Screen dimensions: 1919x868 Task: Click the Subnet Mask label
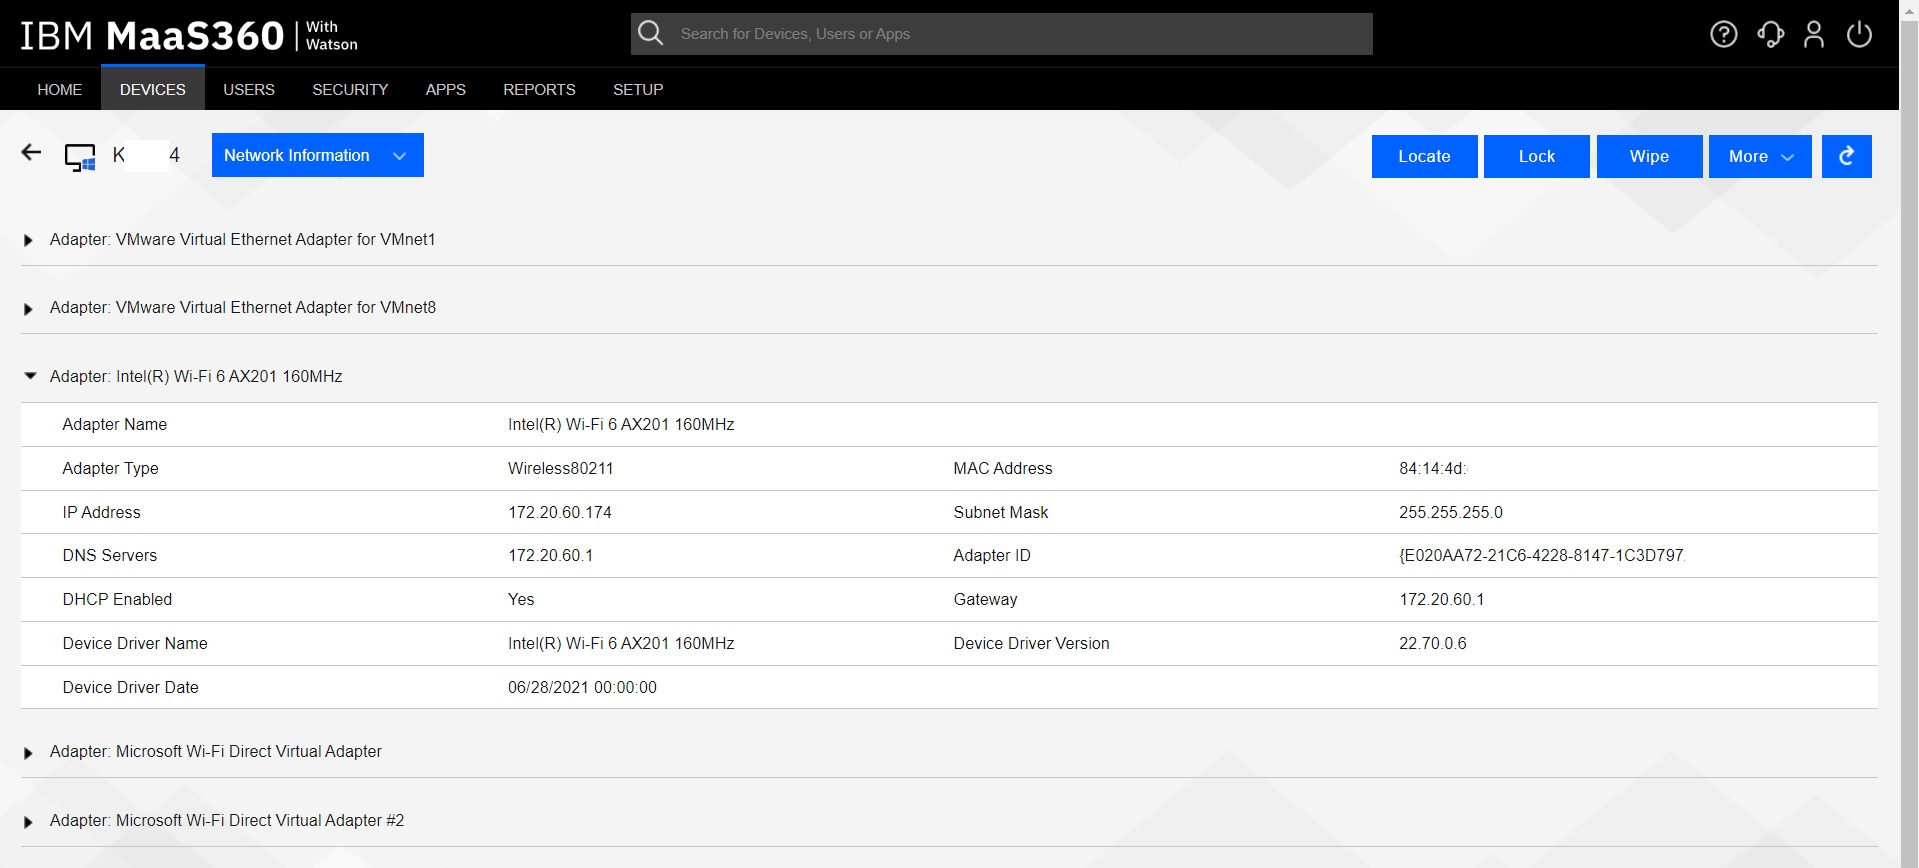tap(1001, 512)
